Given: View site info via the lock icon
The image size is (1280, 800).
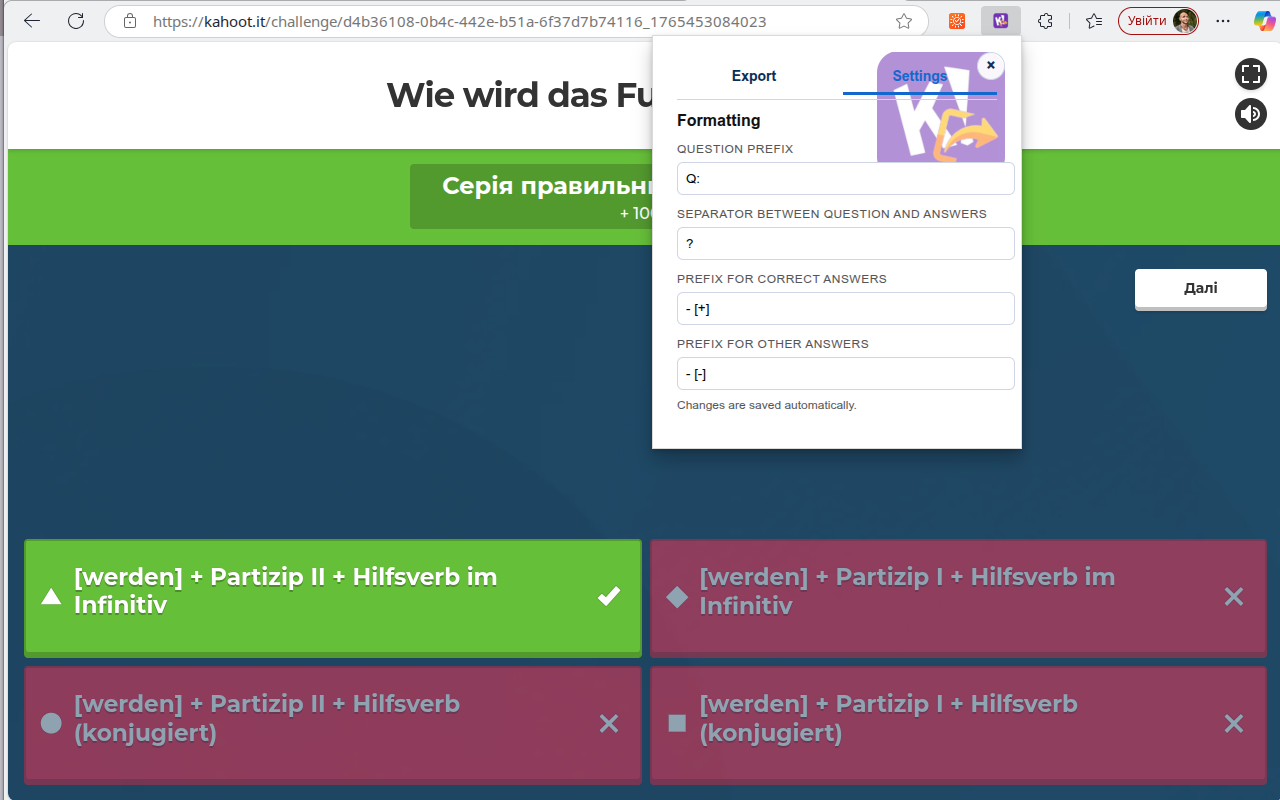Looking at the screenshot, I should coord(129,21).
